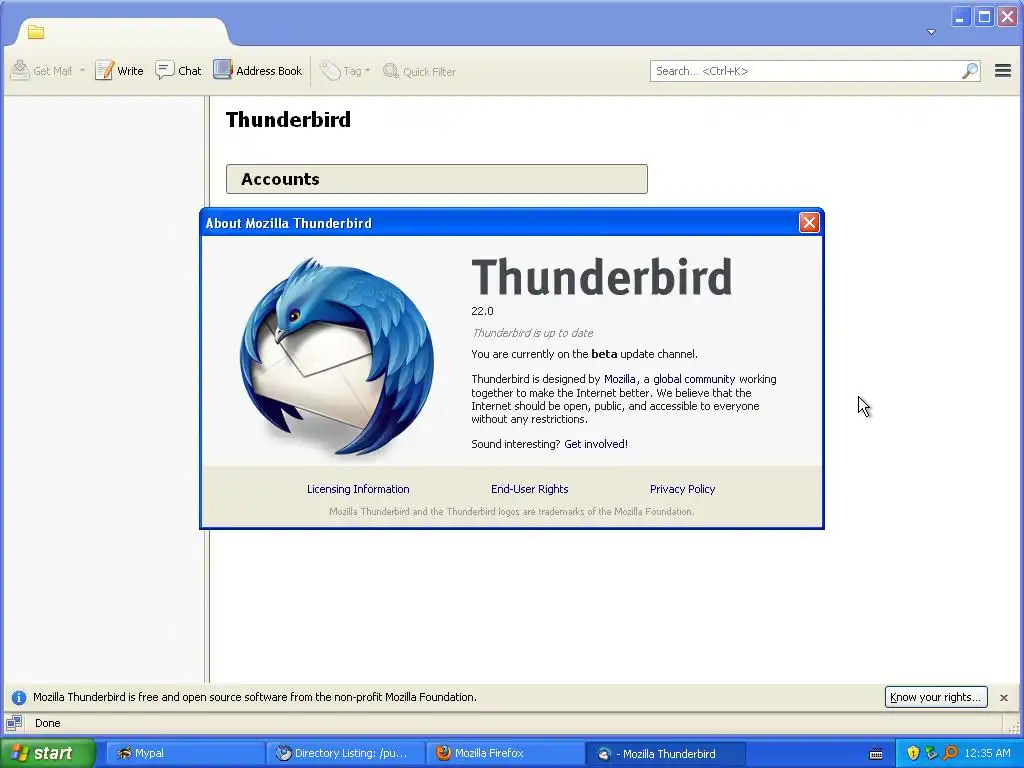Viewport: 1024px width, 768px height.
Task: Click the orange magnifier tray icon
Action: tap(950, 753)
